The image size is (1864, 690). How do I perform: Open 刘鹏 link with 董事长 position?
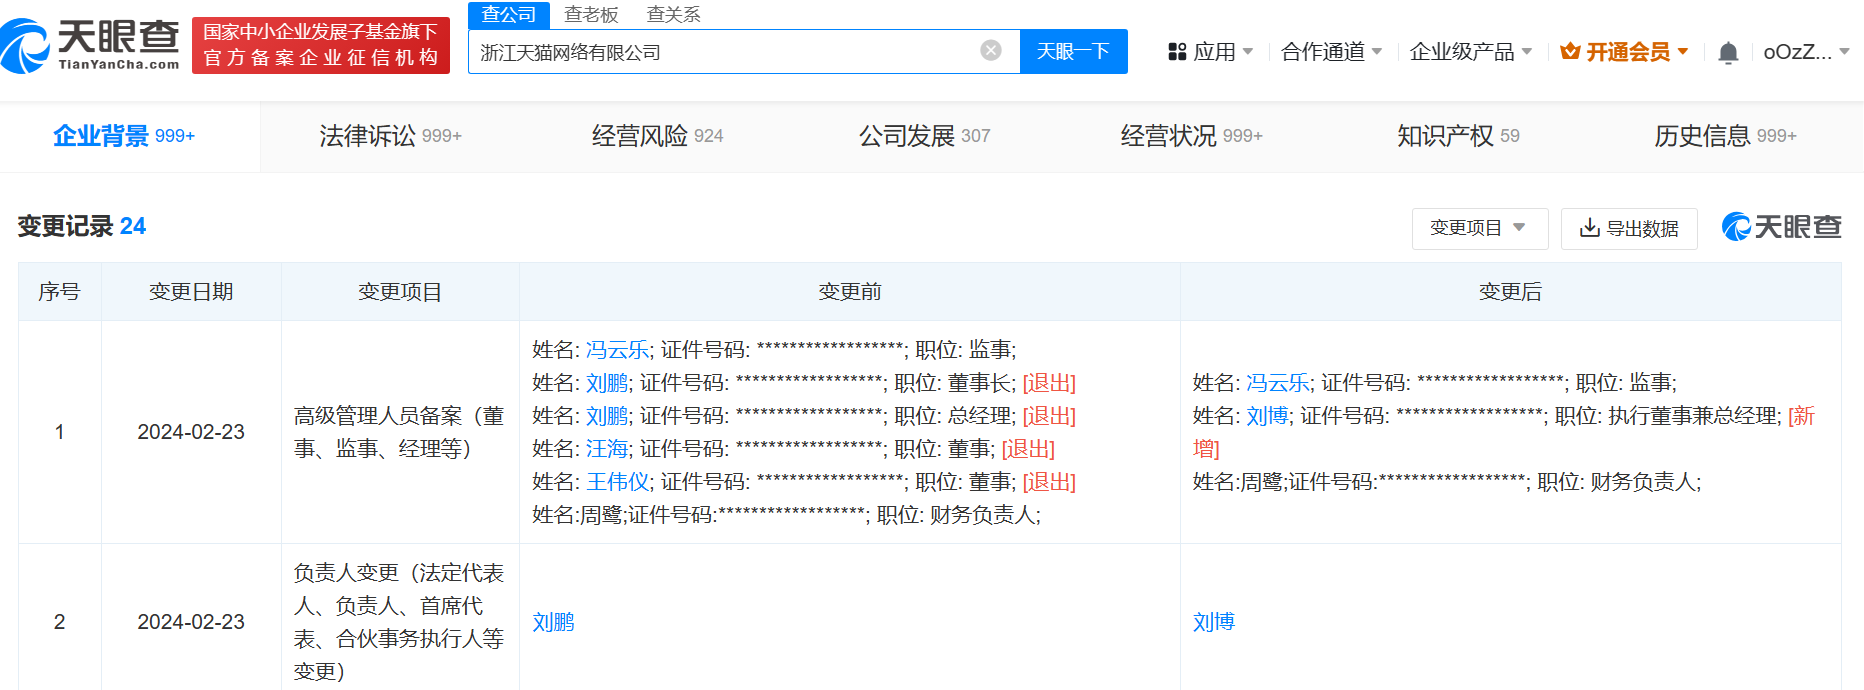click(x=607, y=382)
